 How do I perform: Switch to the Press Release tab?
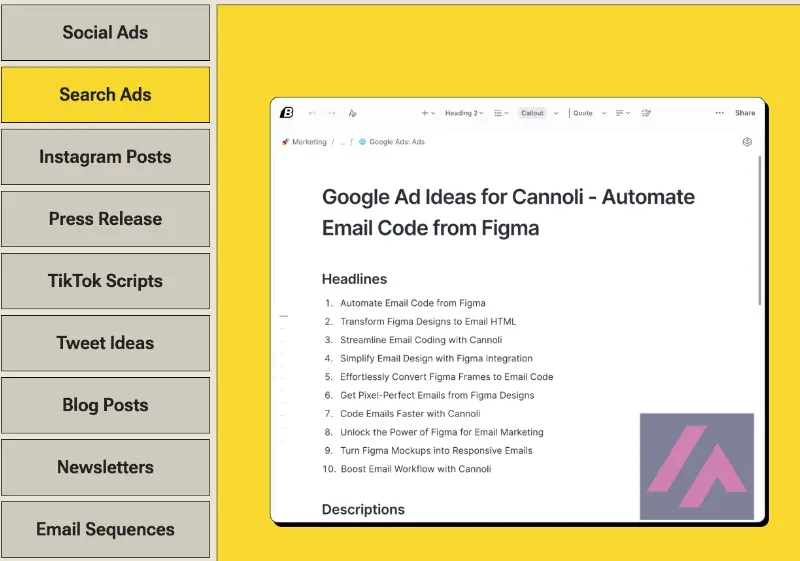click(105, 219)
